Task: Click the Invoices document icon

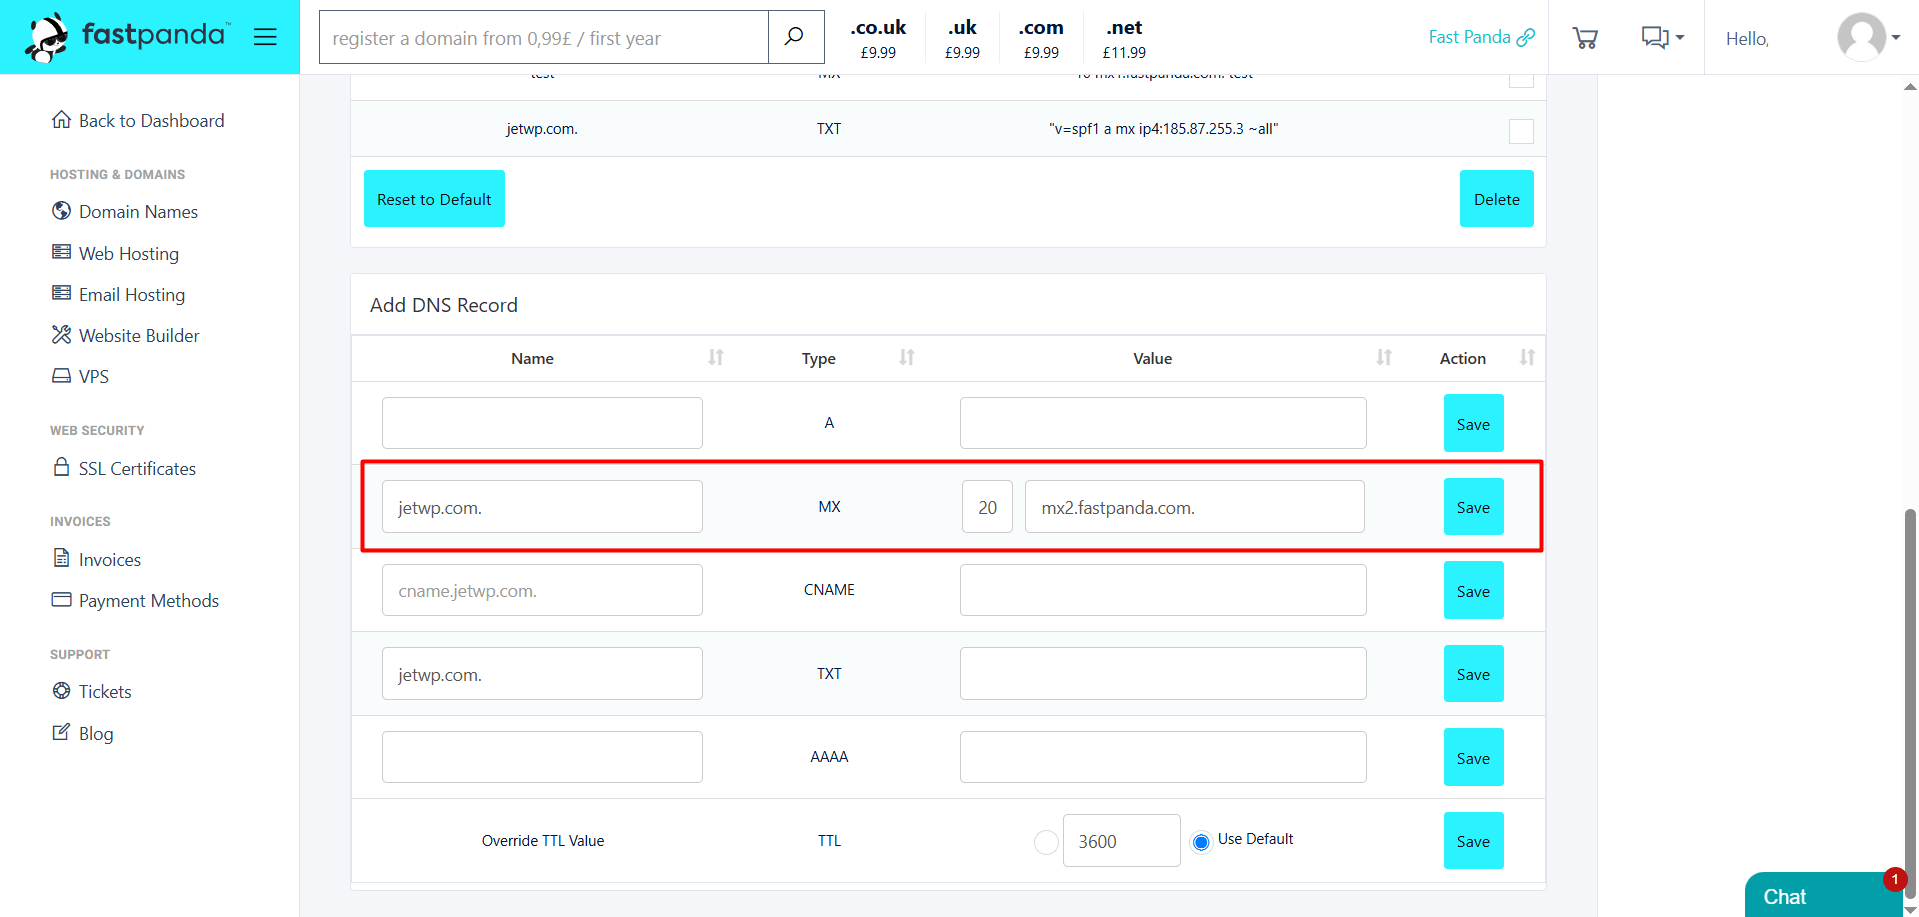Action: (61, 558)
